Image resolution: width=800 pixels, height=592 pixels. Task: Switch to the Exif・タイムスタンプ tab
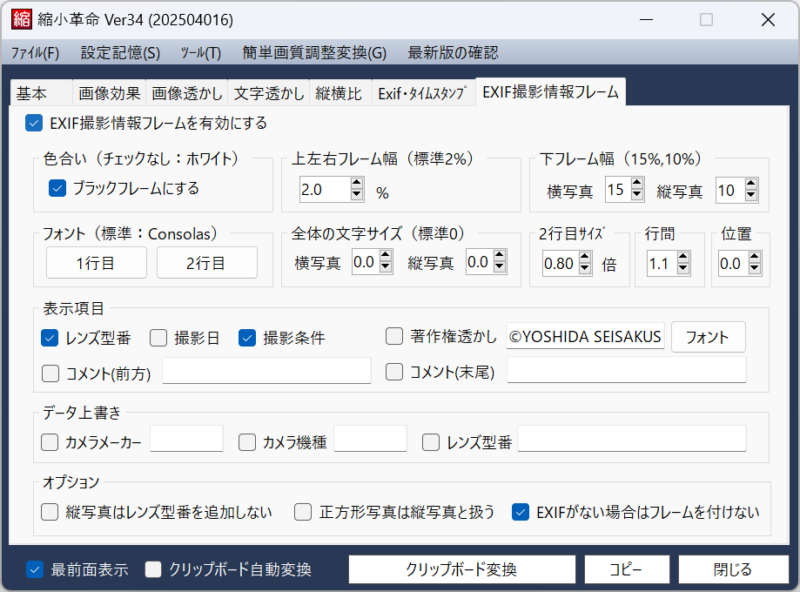[x=423, y=93]
